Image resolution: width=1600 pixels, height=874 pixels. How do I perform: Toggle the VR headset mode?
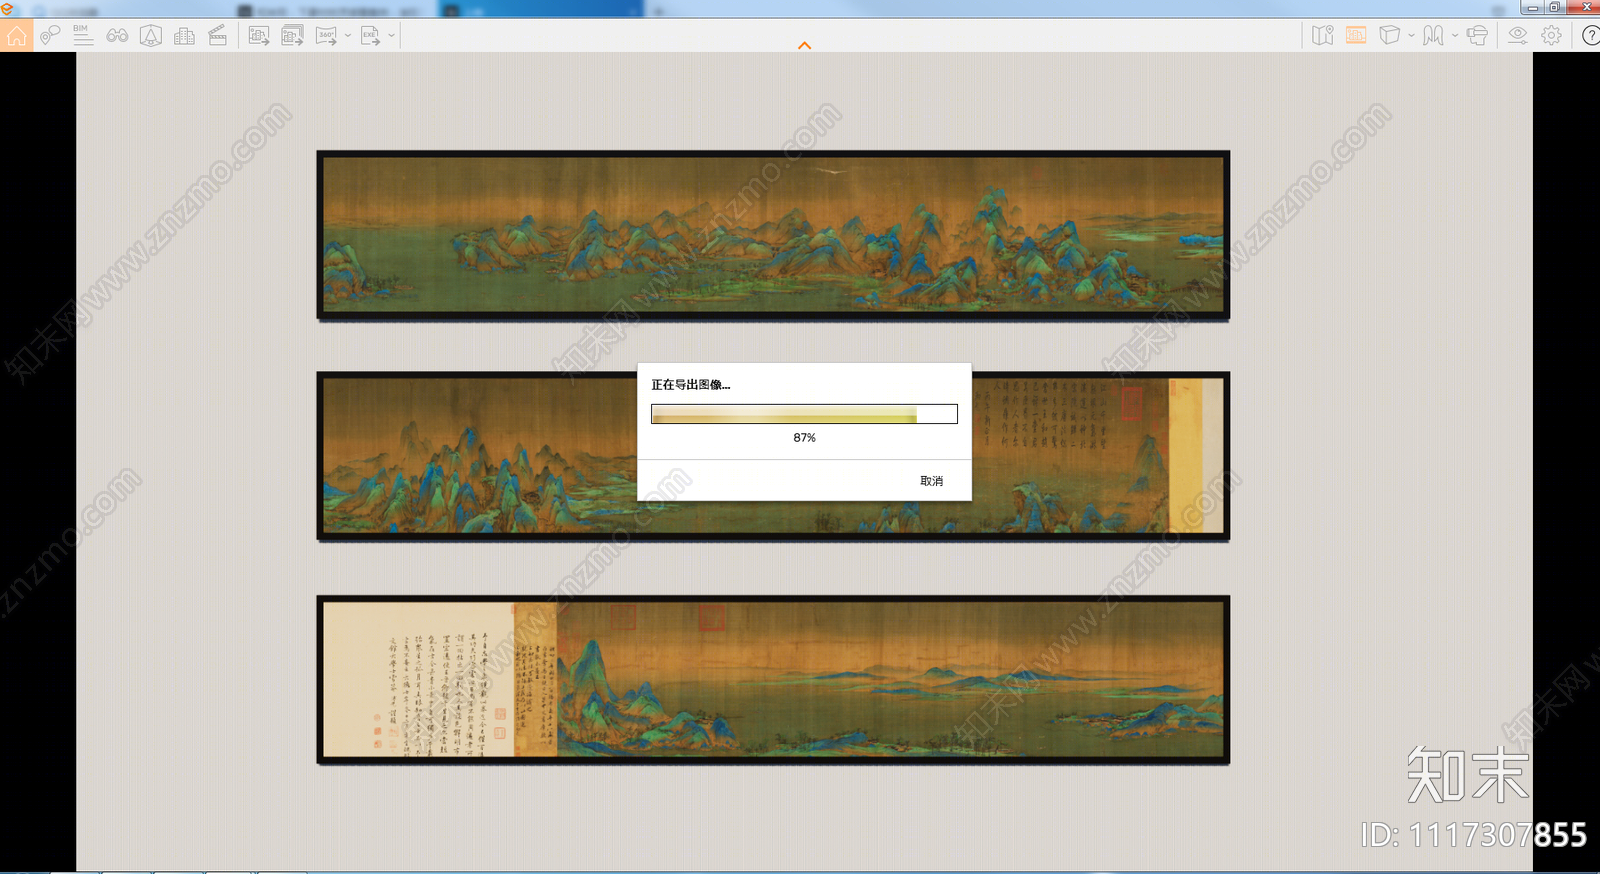click(1477, 36)
